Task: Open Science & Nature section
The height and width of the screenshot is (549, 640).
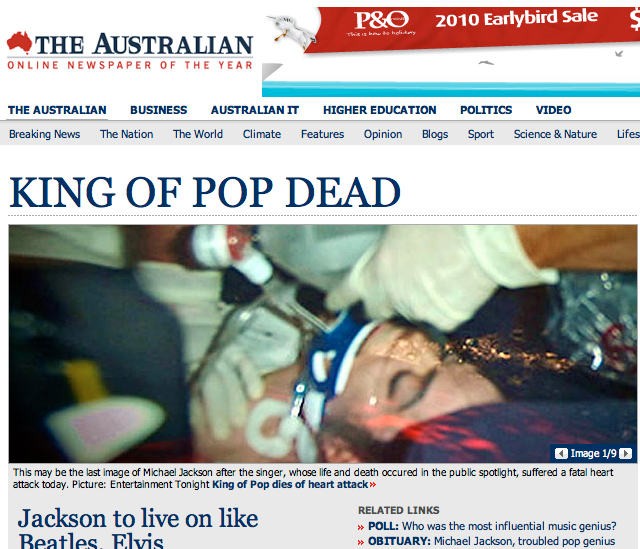Action: coord(555,134)
